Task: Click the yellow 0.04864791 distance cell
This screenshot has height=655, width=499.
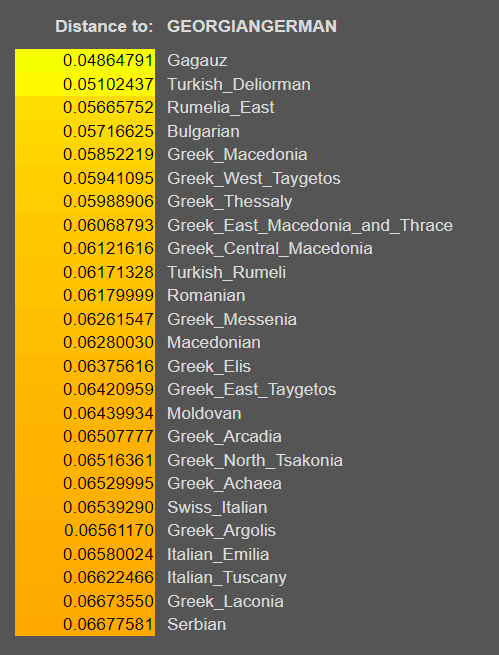Action: tap(85, 61)
